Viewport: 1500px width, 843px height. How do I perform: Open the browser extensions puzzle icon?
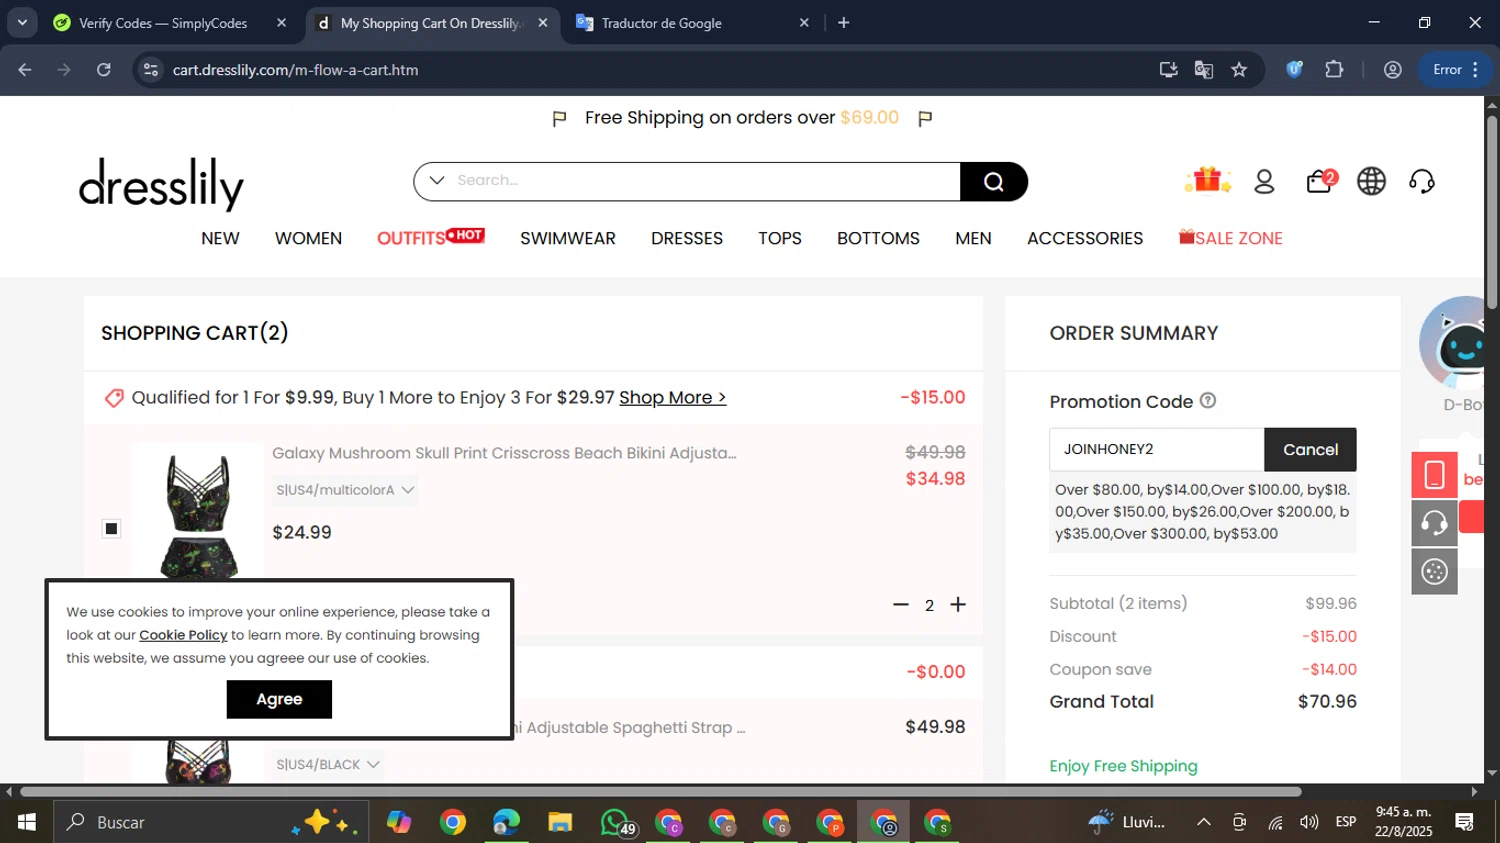click(1334, 70)
